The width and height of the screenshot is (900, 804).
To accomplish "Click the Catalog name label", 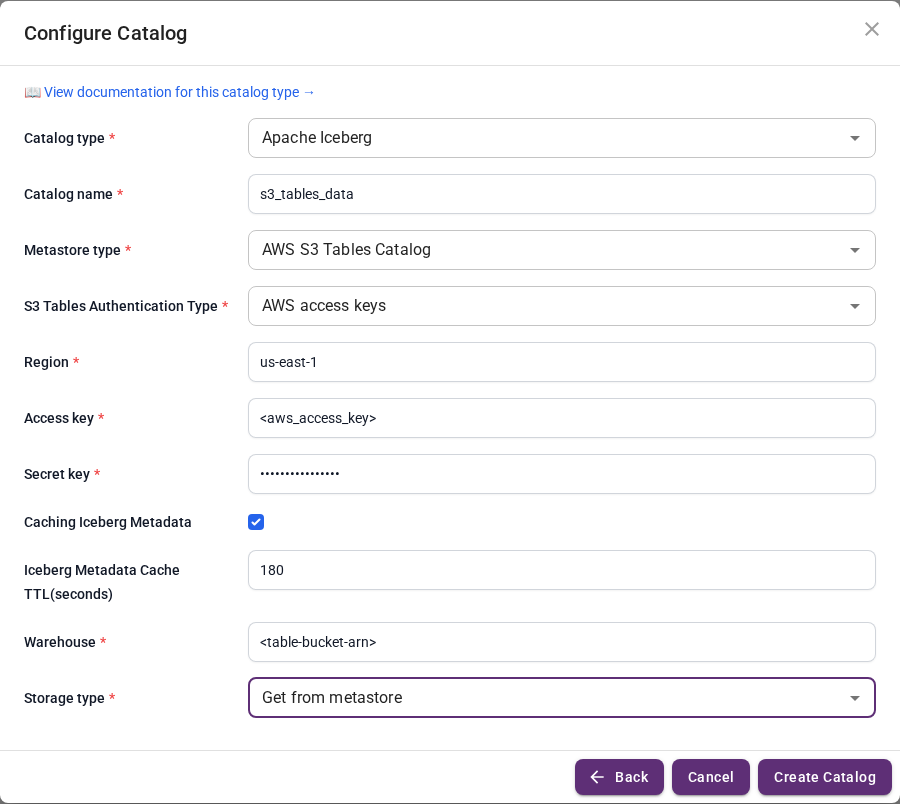I will (x=68, y=195).
